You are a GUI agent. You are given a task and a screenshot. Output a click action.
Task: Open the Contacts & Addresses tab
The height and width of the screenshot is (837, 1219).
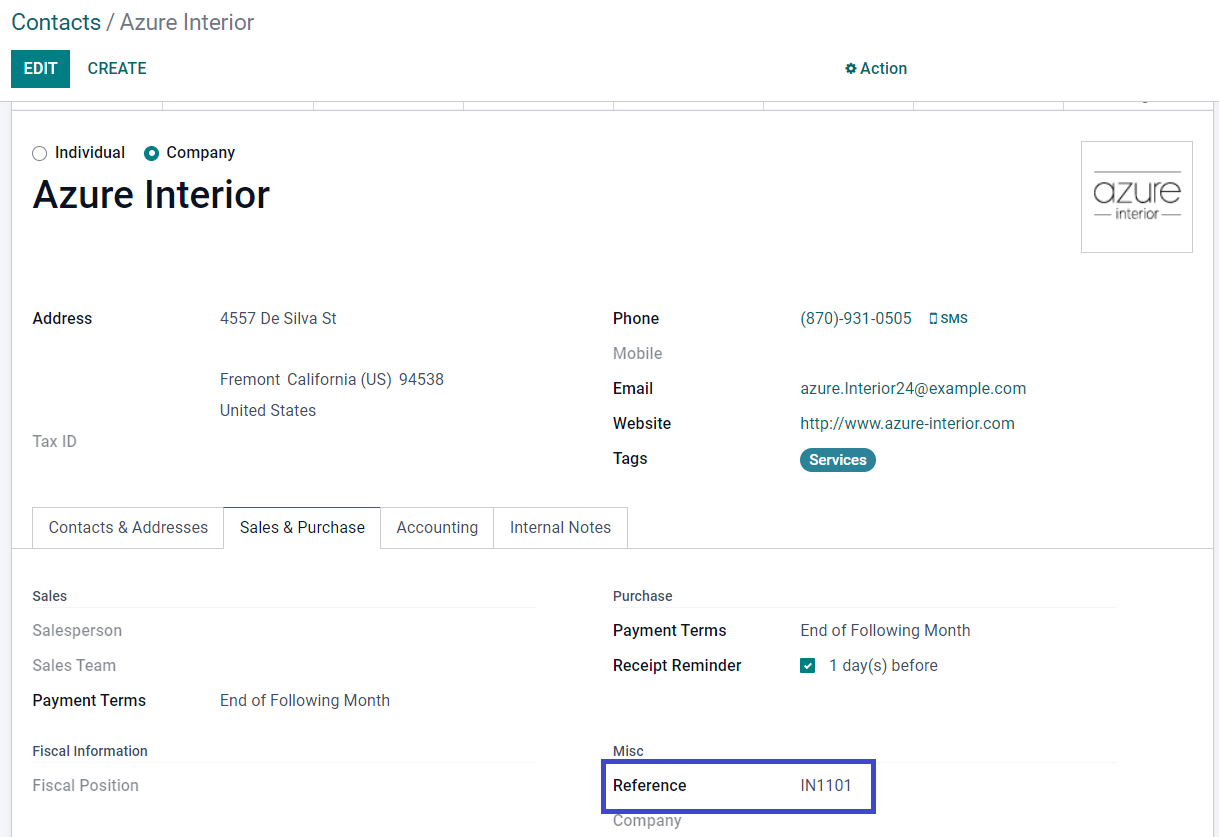click(x=128, y=528)
